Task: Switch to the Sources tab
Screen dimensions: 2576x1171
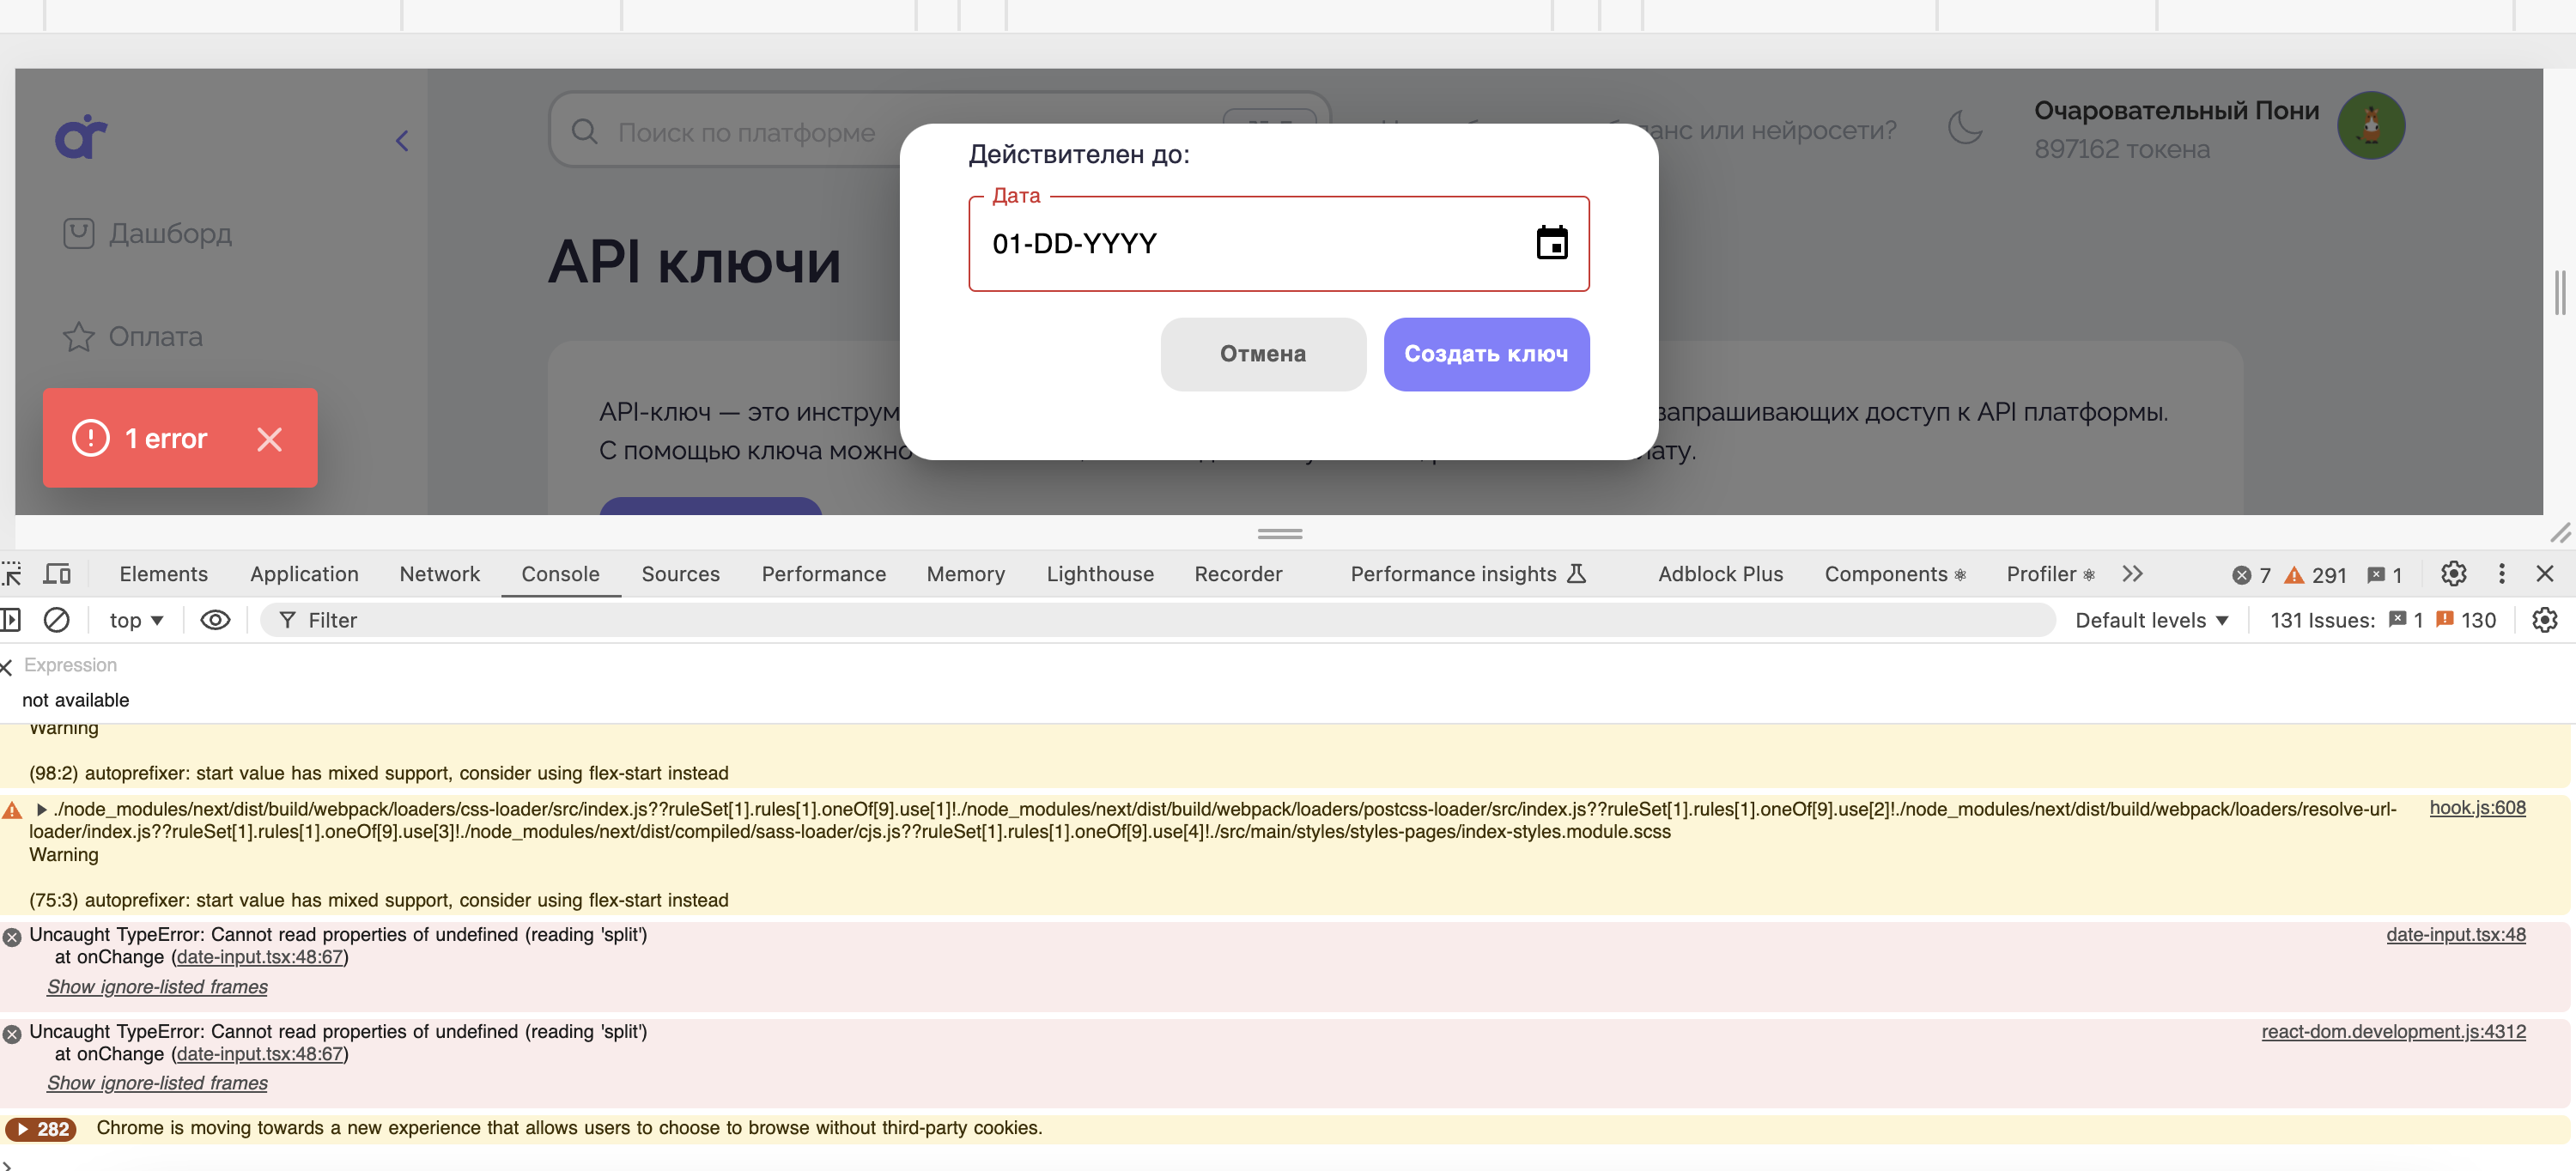Action: coord(680,574)
